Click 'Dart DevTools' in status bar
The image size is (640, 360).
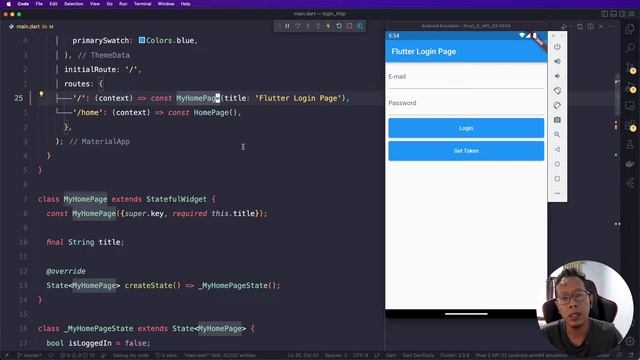[418, 356]
